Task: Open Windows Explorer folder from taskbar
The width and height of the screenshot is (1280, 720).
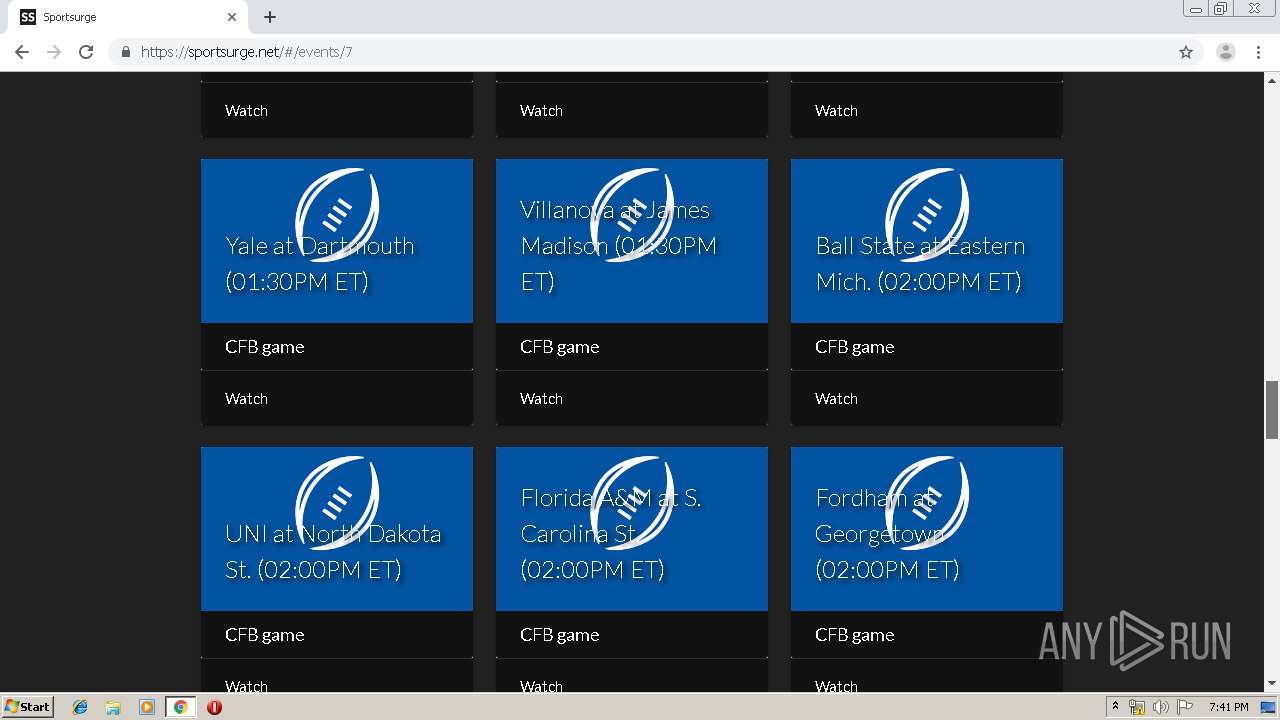Action: [x=113, y=707]
